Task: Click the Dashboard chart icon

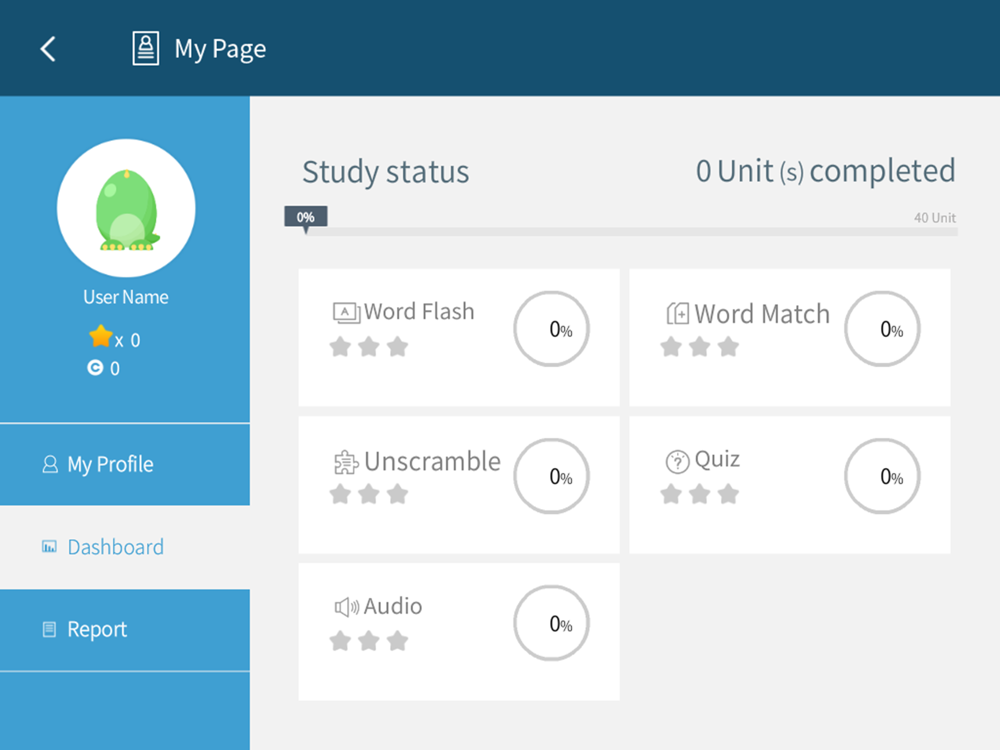Action: 49,547
